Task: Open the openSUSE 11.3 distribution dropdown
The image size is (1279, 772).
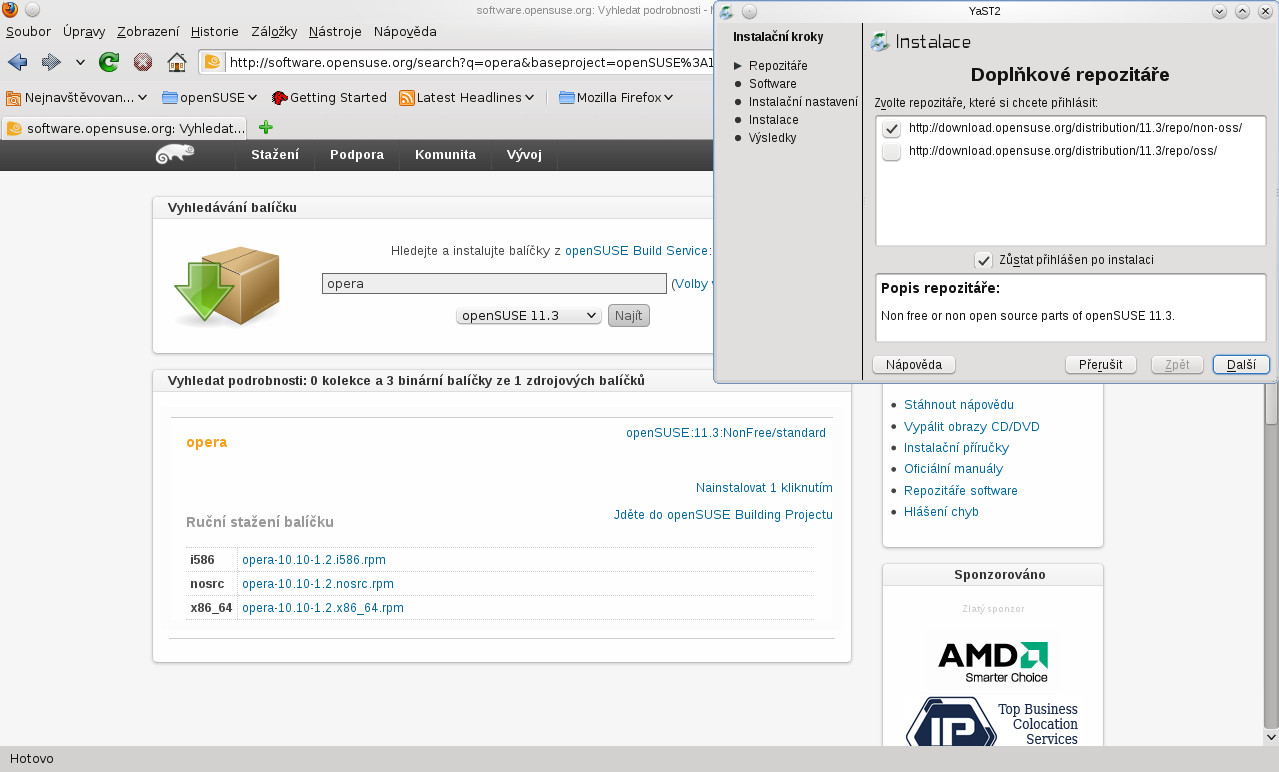Action: [x=528, y=316]
